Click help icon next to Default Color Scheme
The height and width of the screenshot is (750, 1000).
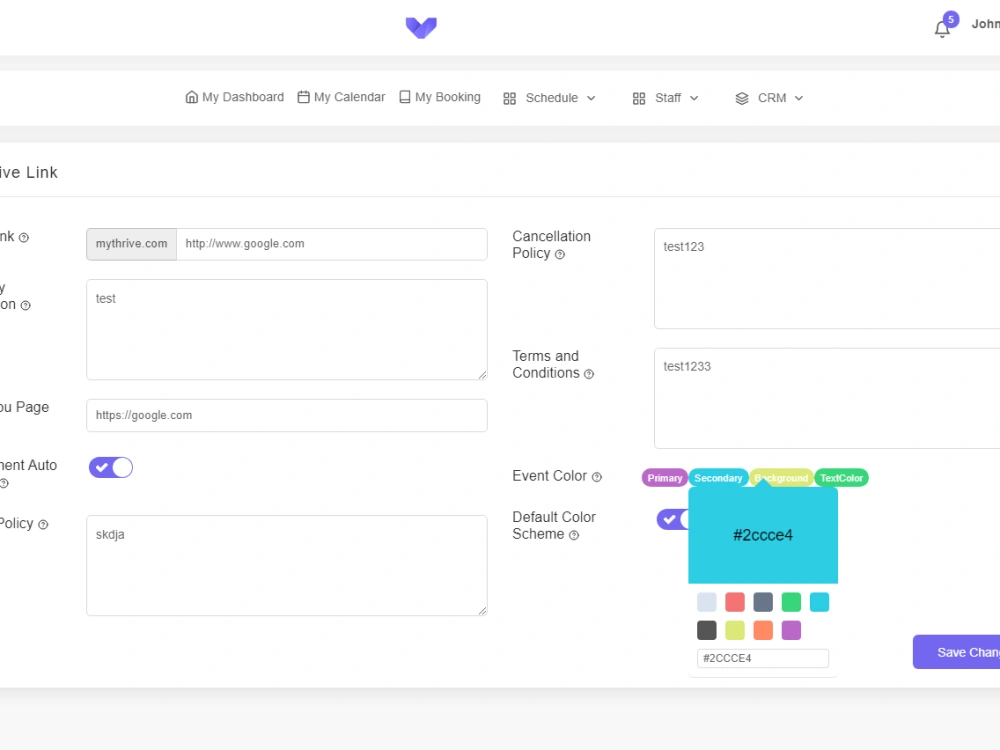point(574,535)
